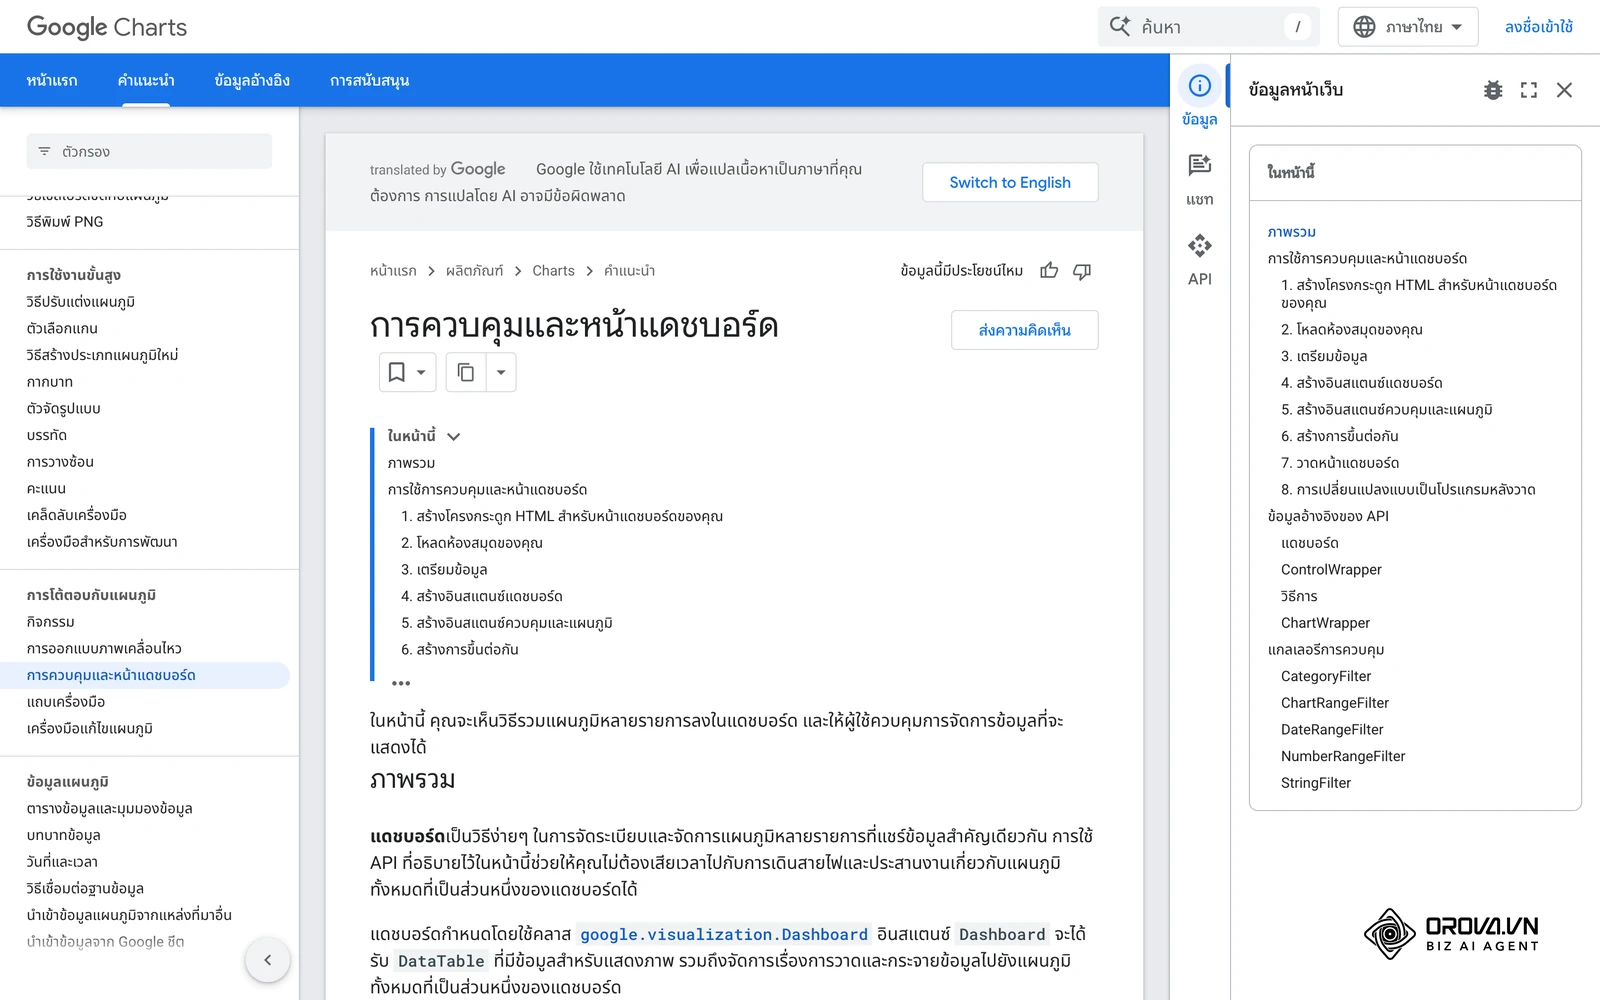Screen dimensions: 1600x1000
Task: Select แถบเครื่องมือ in left sidebar
Action: pyautogui.click(x=66, y=702)
